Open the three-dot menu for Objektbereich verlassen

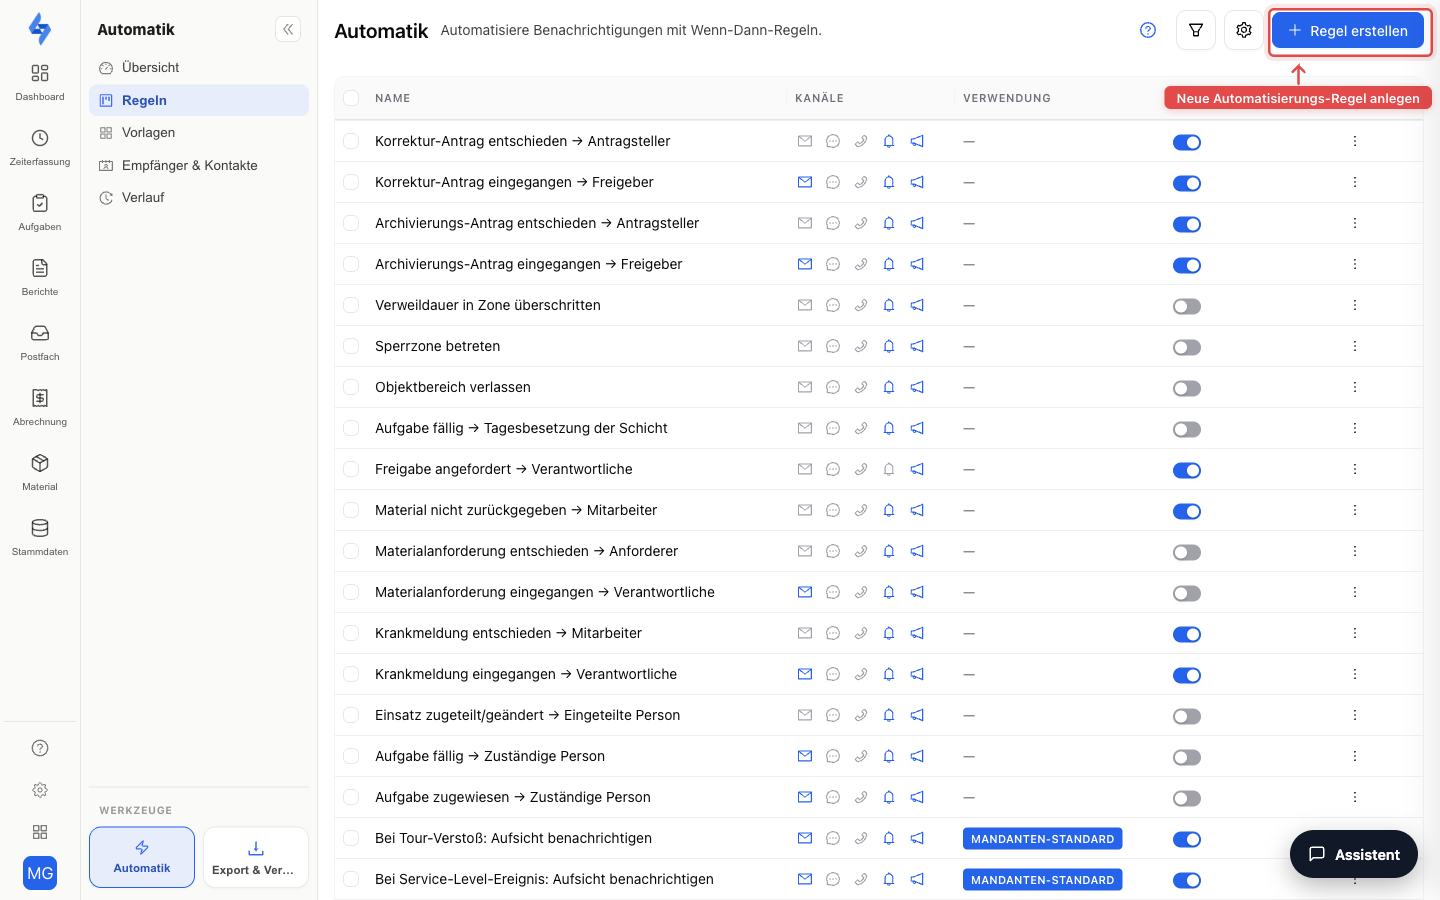[1355, 387]
